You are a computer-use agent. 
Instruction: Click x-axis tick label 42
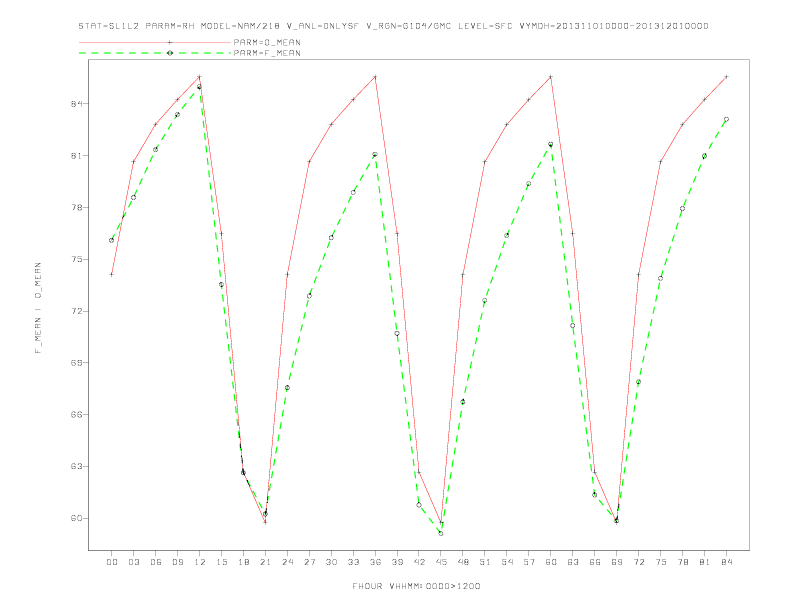point(419,562)
